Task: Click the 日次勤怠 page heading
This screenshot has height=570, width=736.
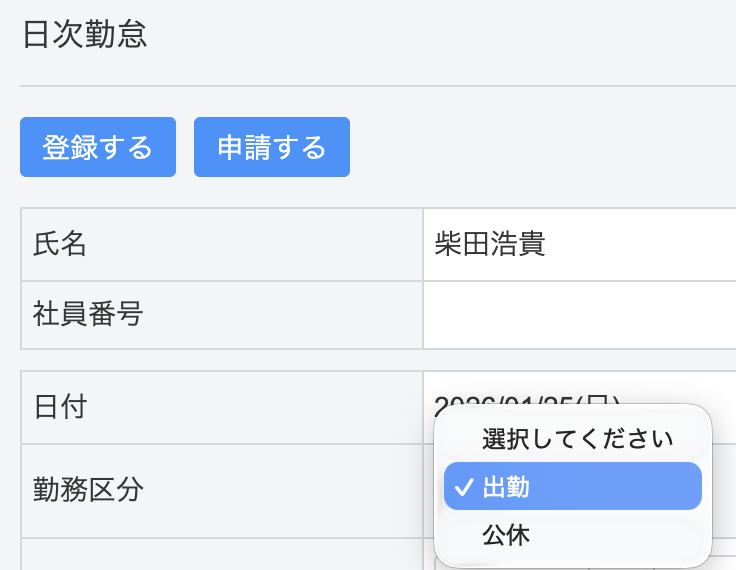Action: coord(85,35)
